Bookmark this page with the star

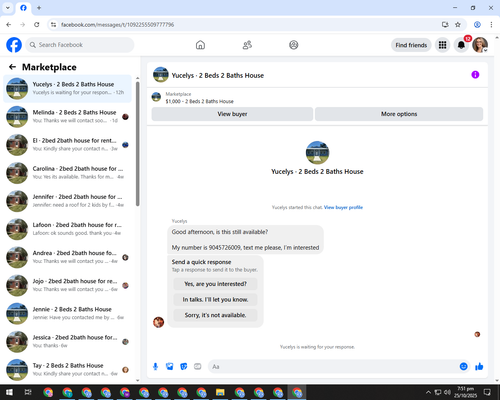click(458, 25)
